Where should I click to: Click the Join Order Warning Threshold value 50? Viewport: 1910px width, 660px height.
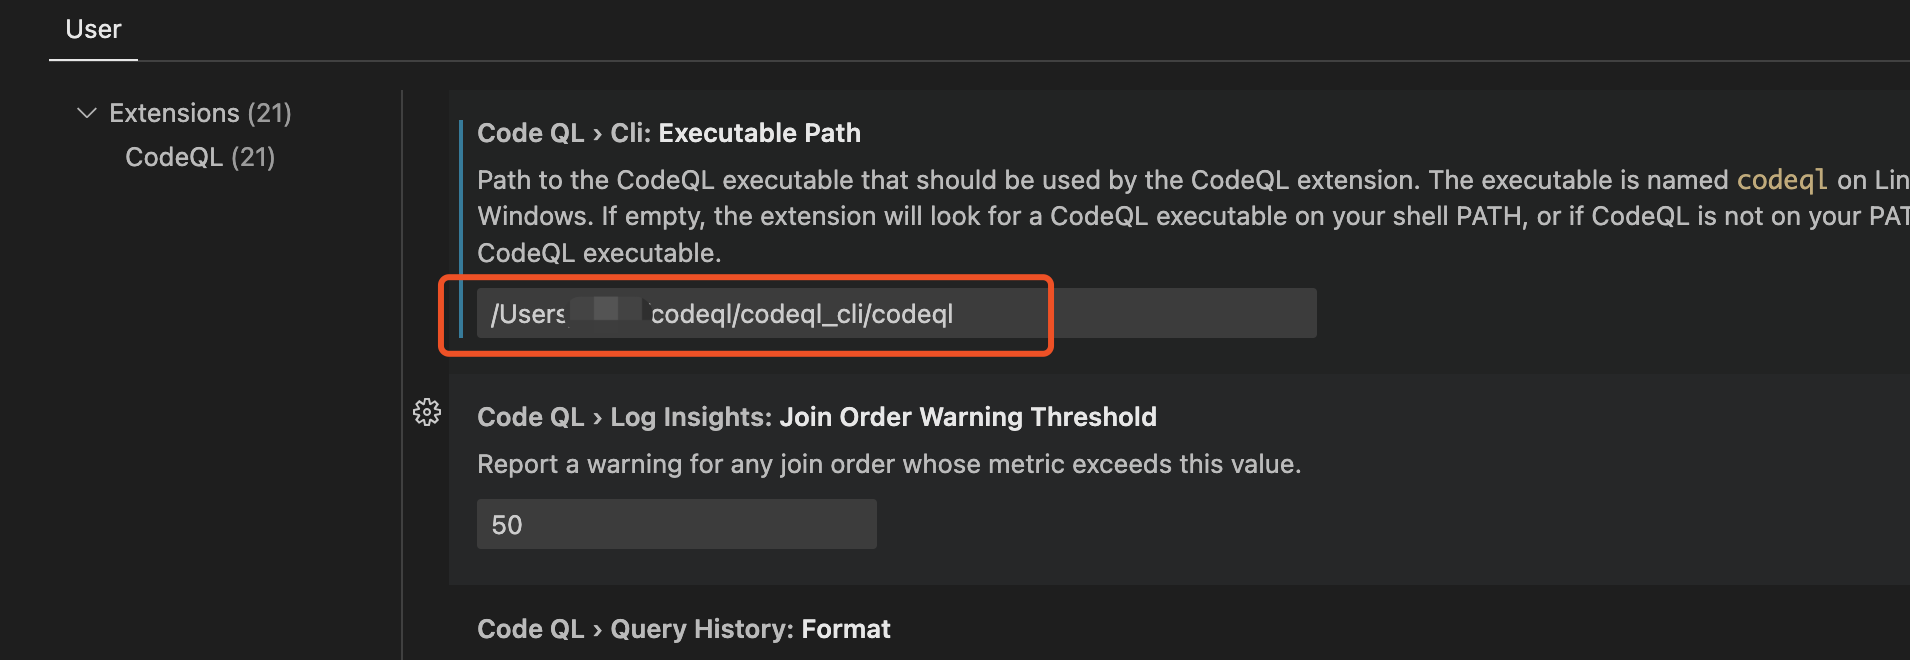coord(676,523)
